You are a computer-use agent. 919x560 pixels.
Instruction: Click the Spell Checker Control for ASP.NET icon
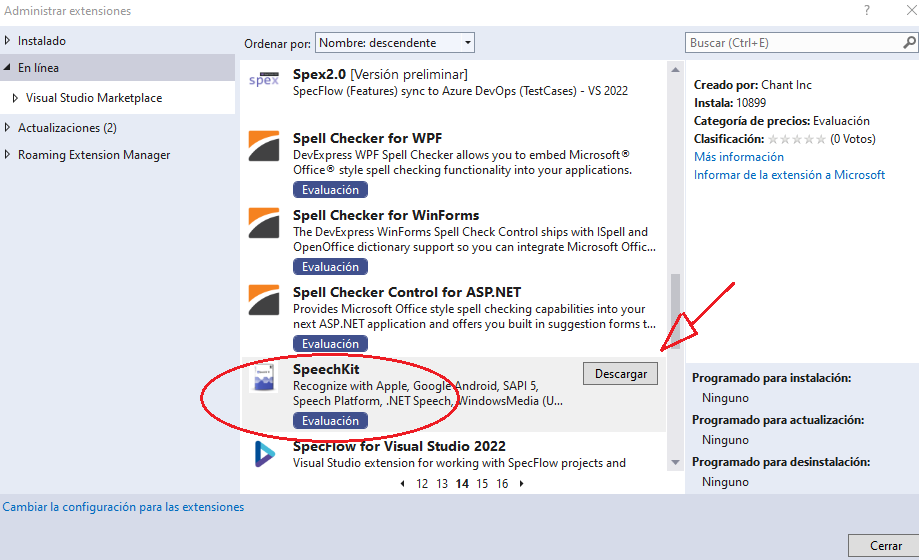click(264, 300)
